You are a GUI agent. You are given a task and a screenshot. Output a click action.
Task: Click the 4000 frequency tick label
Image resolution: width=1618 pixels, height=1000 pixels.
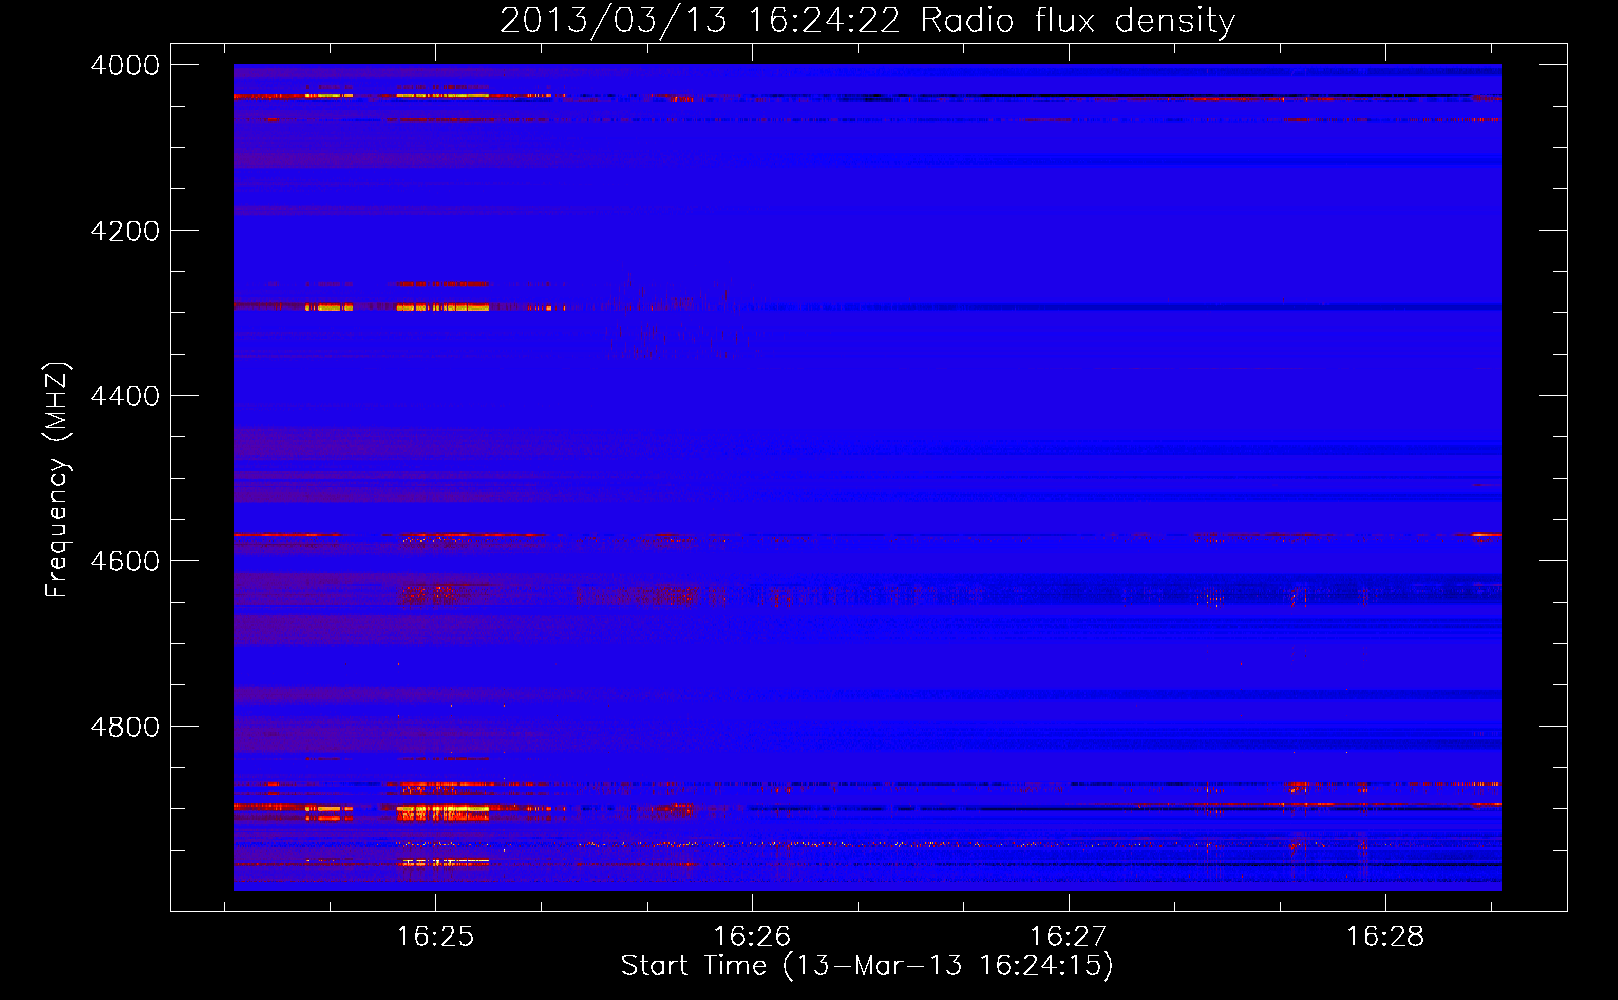tap(125, 65)
